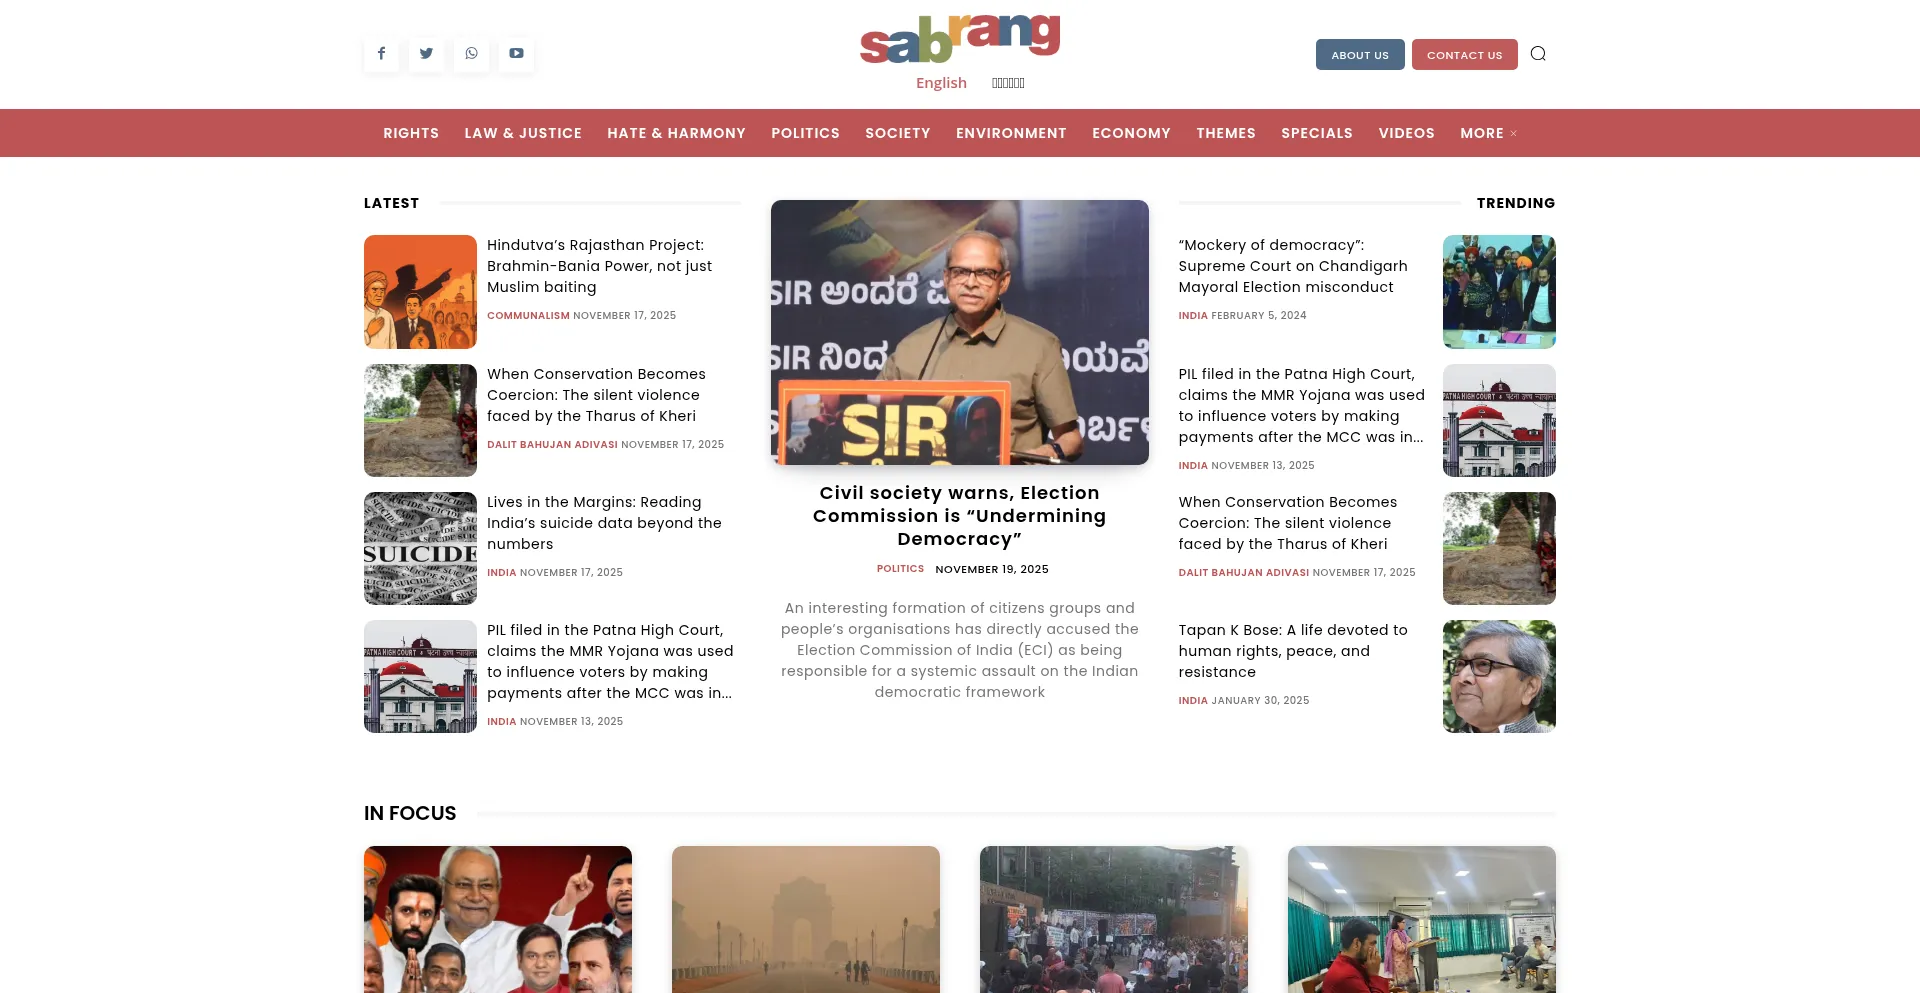
Task: Click the search magnifier icon
Action: click(x=1538, y=54)
